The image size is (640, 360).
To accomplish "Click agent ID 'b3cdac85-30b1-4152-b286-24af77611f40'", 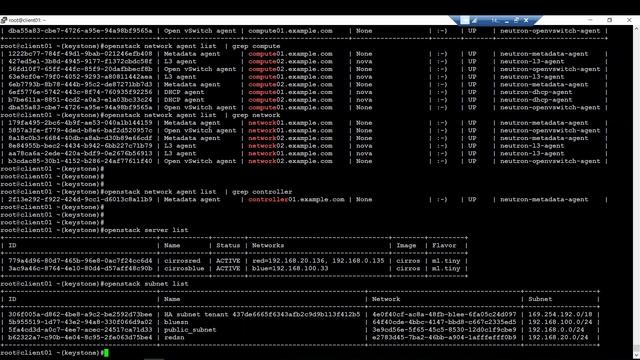I will 80,161.
